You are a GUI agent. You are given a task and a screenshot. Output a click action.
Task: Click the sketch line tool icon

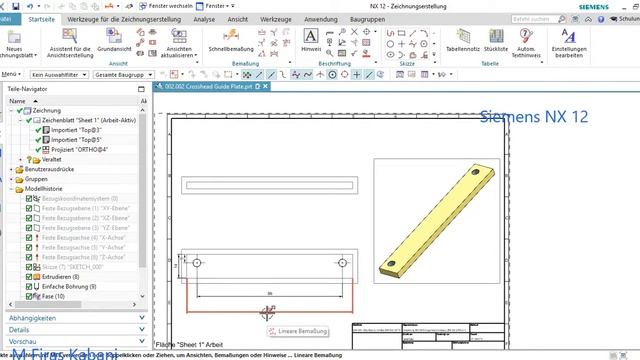(x=413, y=33)
